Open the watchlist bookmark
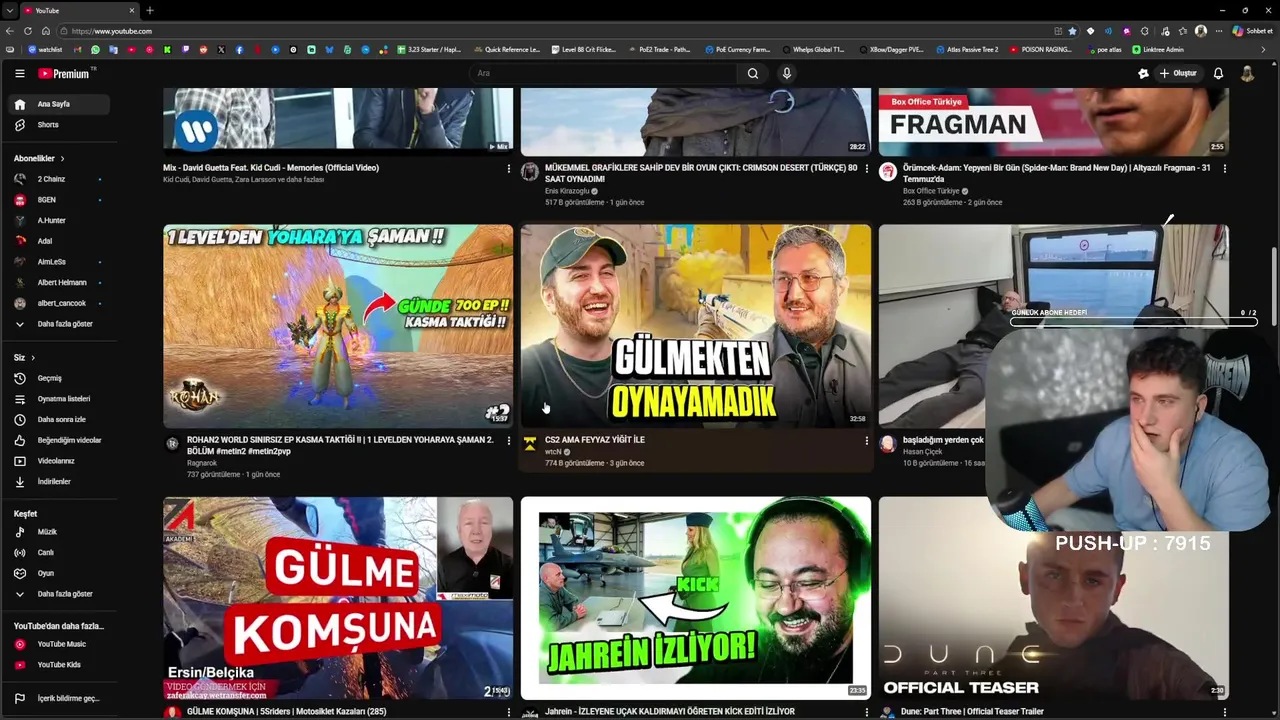The width and height of the screenshot is (1280, 720). pyautogui.click(x=45, y=49)
